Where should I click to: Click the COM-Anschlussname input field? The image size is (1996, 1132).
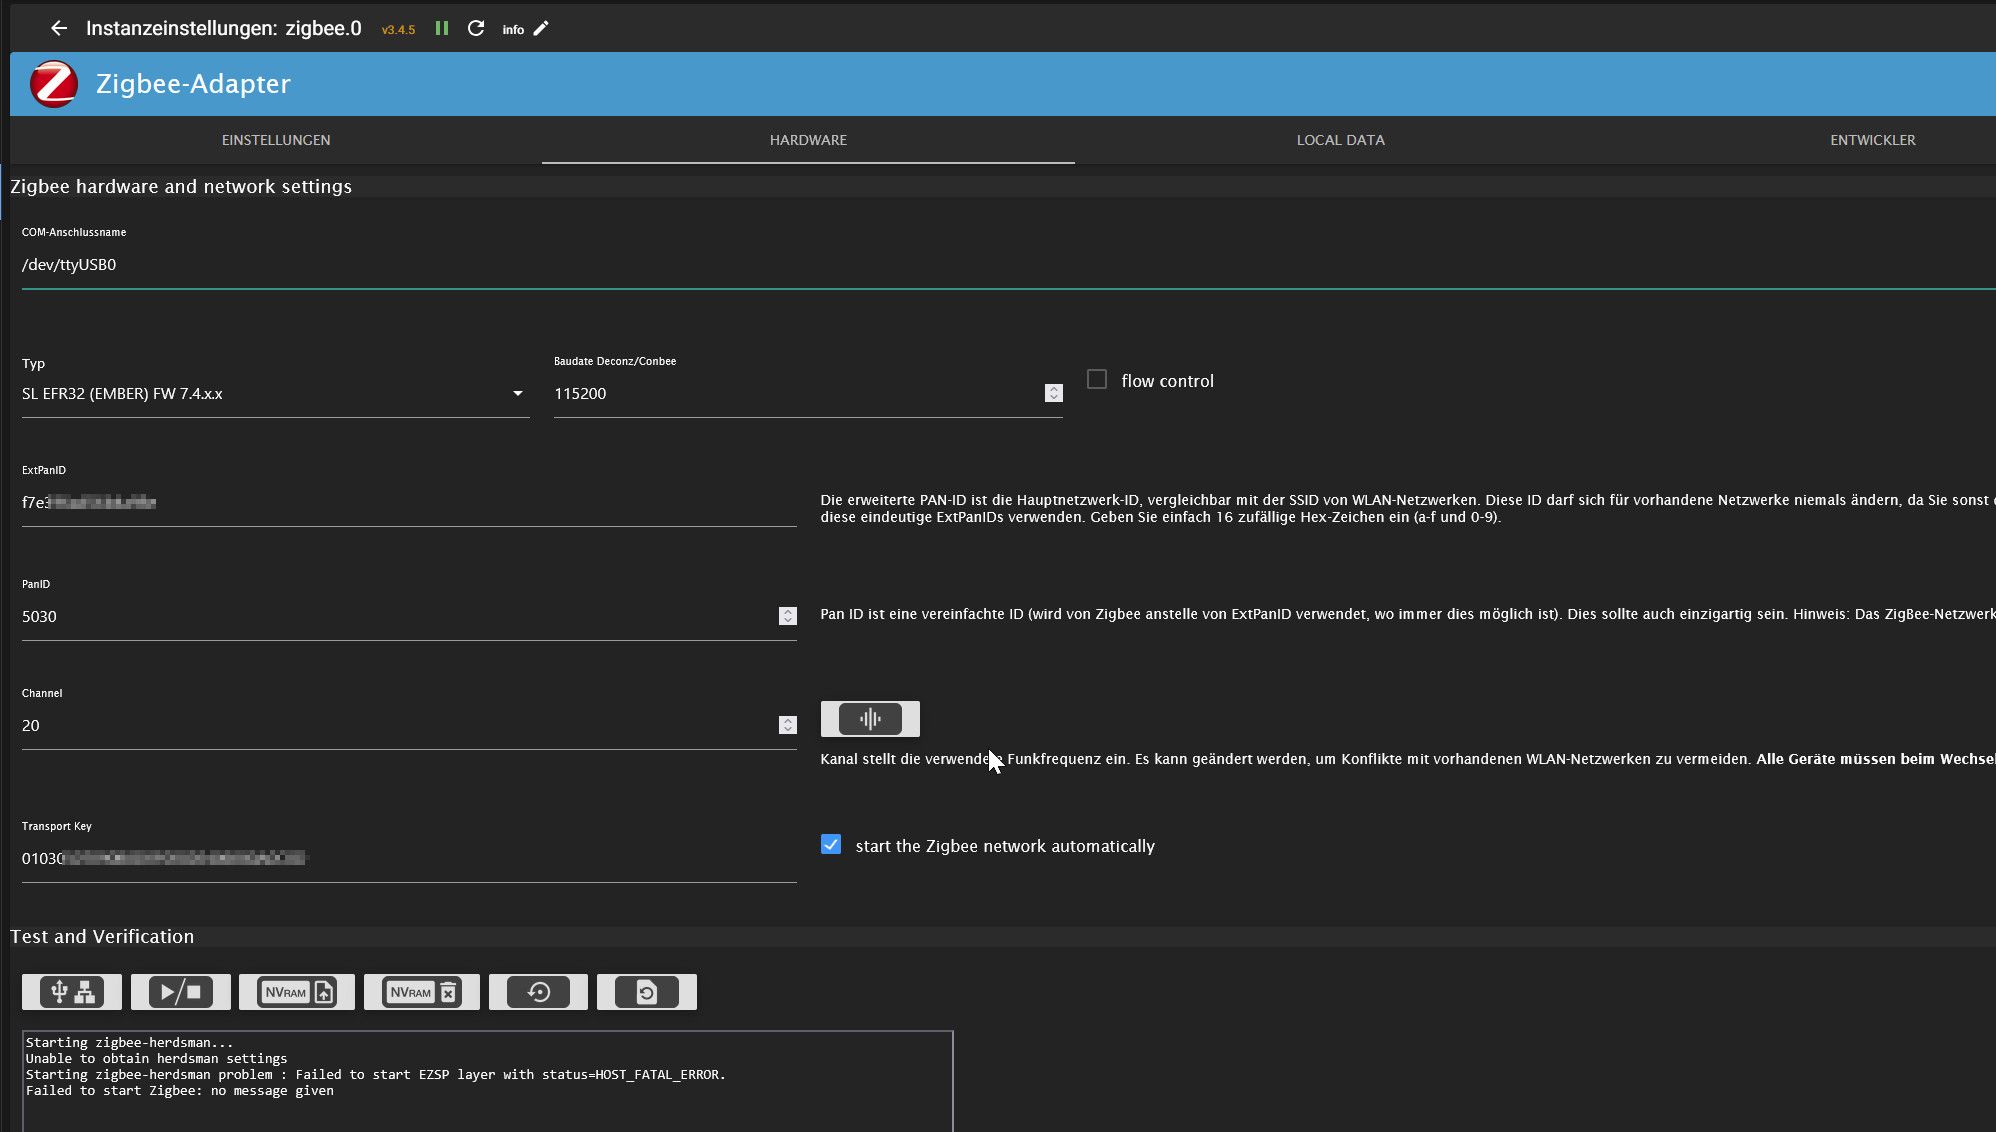click(1009, 265)
